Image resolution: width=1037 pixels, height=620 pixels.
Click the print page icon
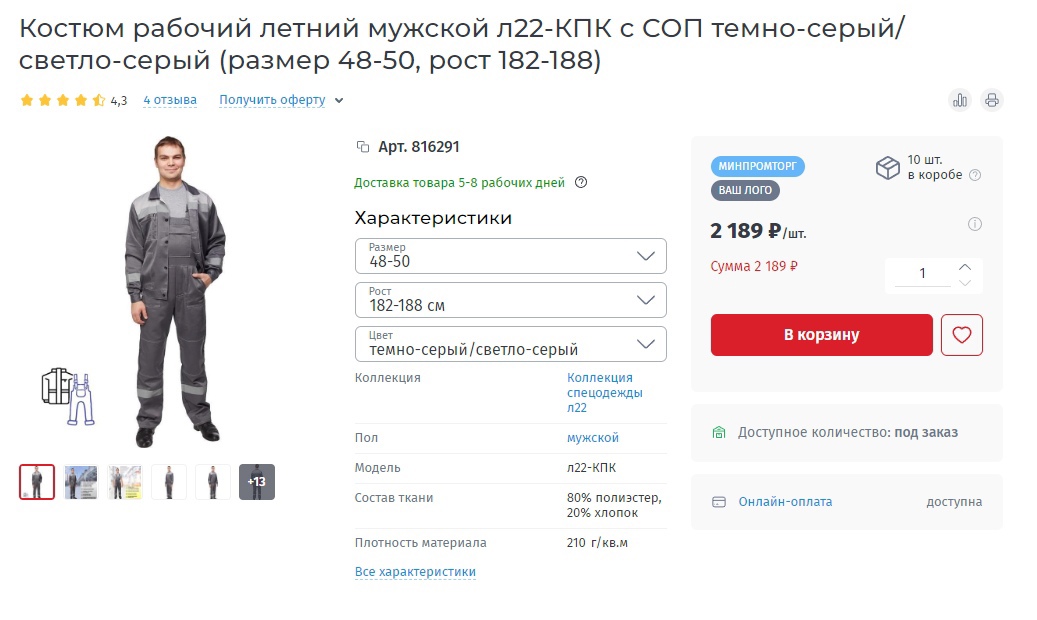click(x=991, y=101)
